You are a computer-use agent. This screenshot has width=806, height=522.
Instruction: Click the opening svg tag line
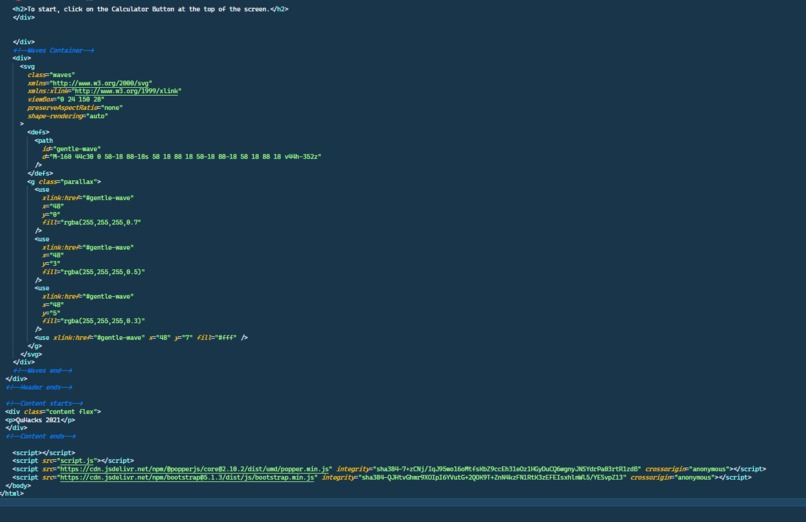pyautogui.click(x=28, y=67)
